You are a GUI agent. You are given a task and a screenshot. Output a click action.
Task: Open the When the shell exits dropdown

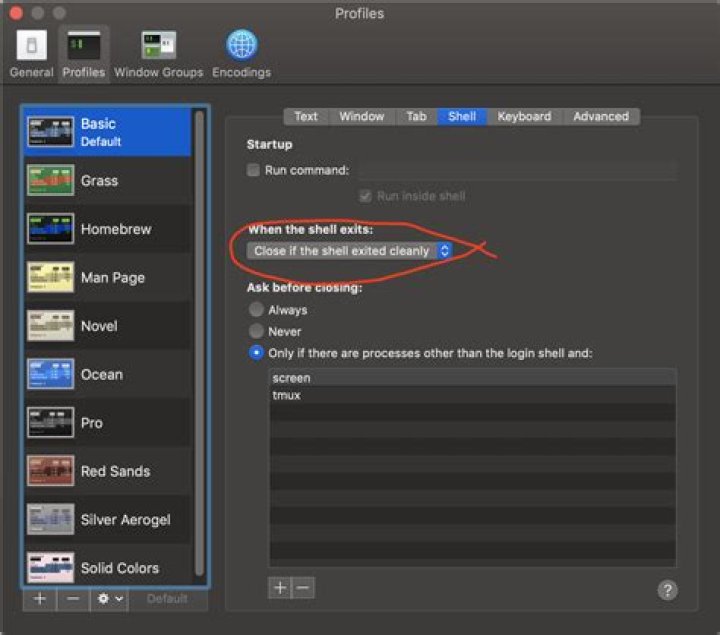click(x=349, y=251)
